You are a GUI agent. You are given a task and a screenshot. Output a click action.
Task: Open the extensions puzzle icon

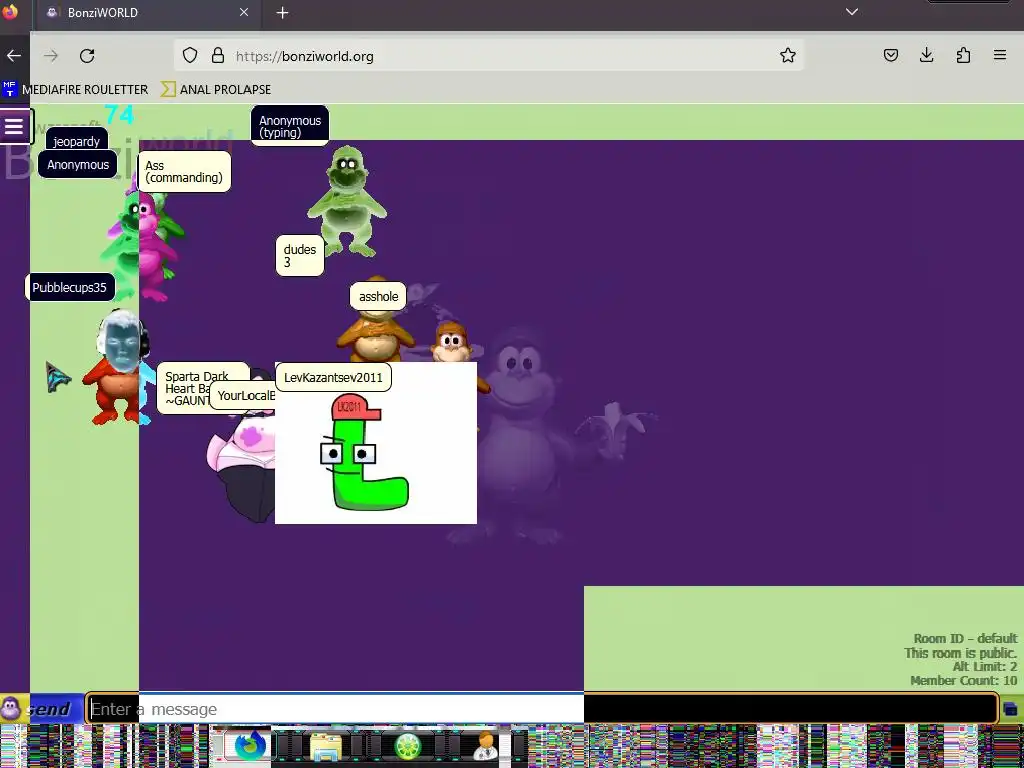pos(963,56)
